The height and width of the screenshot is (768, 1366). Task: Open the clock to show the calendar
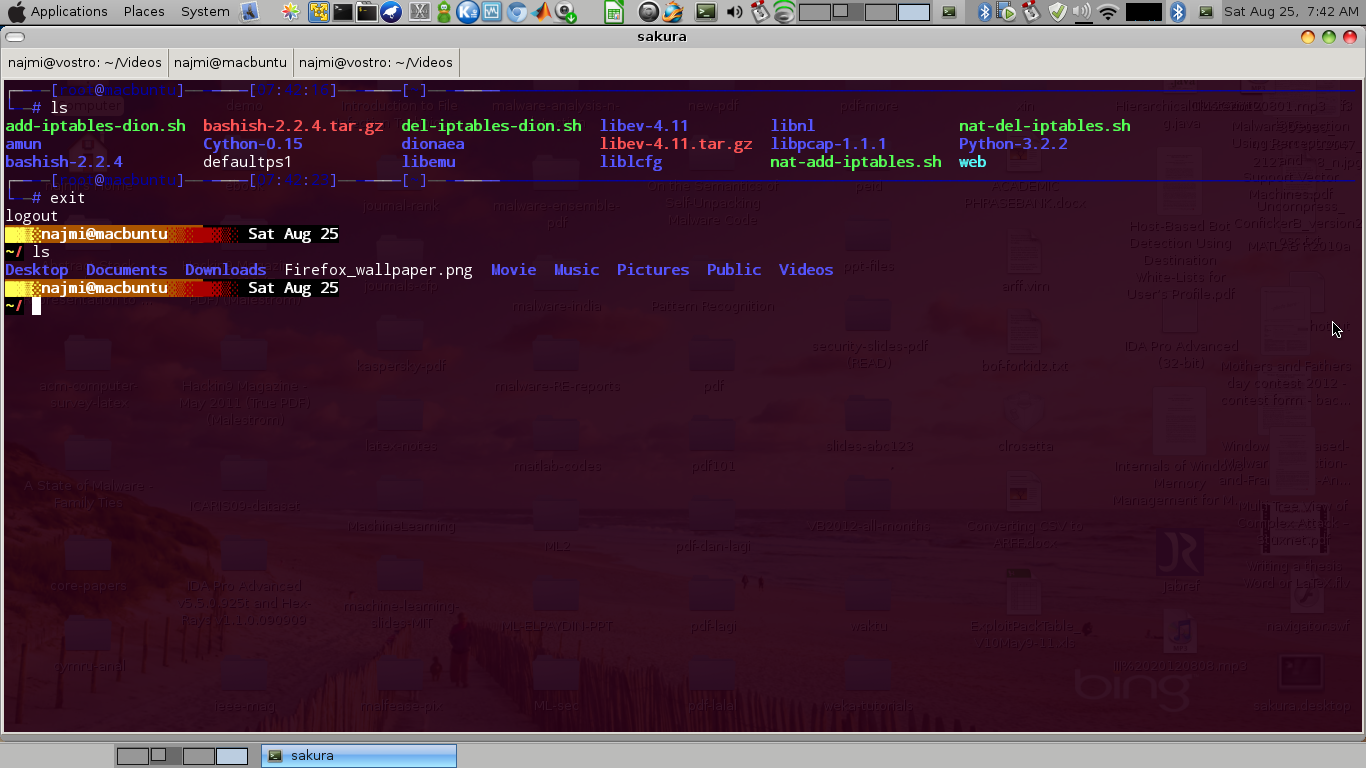1290,11
